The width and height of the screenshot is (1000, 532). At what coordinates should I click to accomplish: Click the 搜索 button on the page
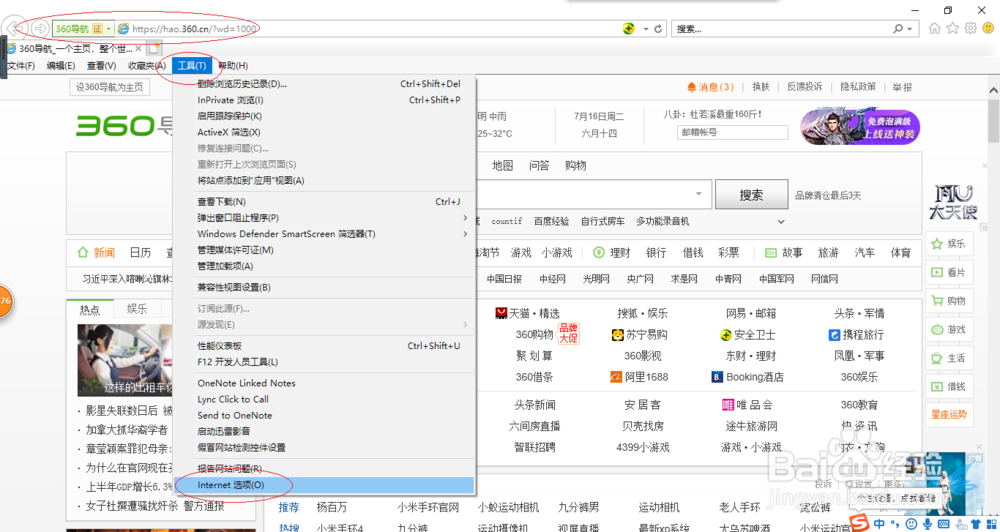(x=751, y=195)
